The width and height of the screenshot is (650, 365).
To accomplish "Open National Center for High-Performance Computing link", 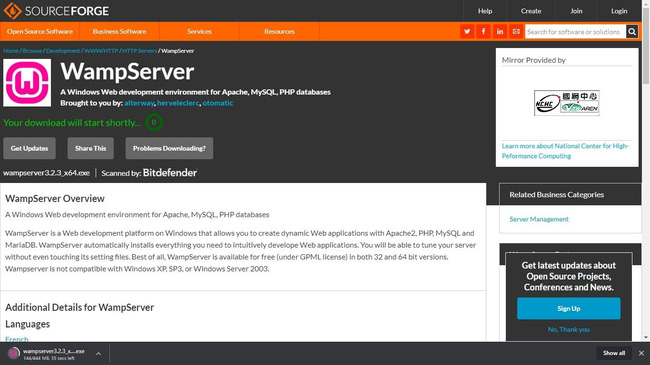I will coord(565,151).
